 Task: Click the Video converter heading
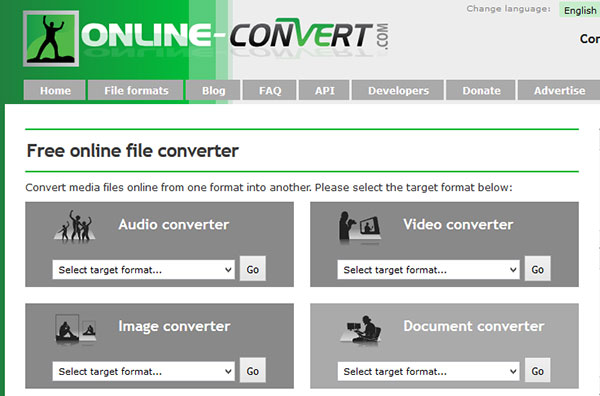coord(458,225)
